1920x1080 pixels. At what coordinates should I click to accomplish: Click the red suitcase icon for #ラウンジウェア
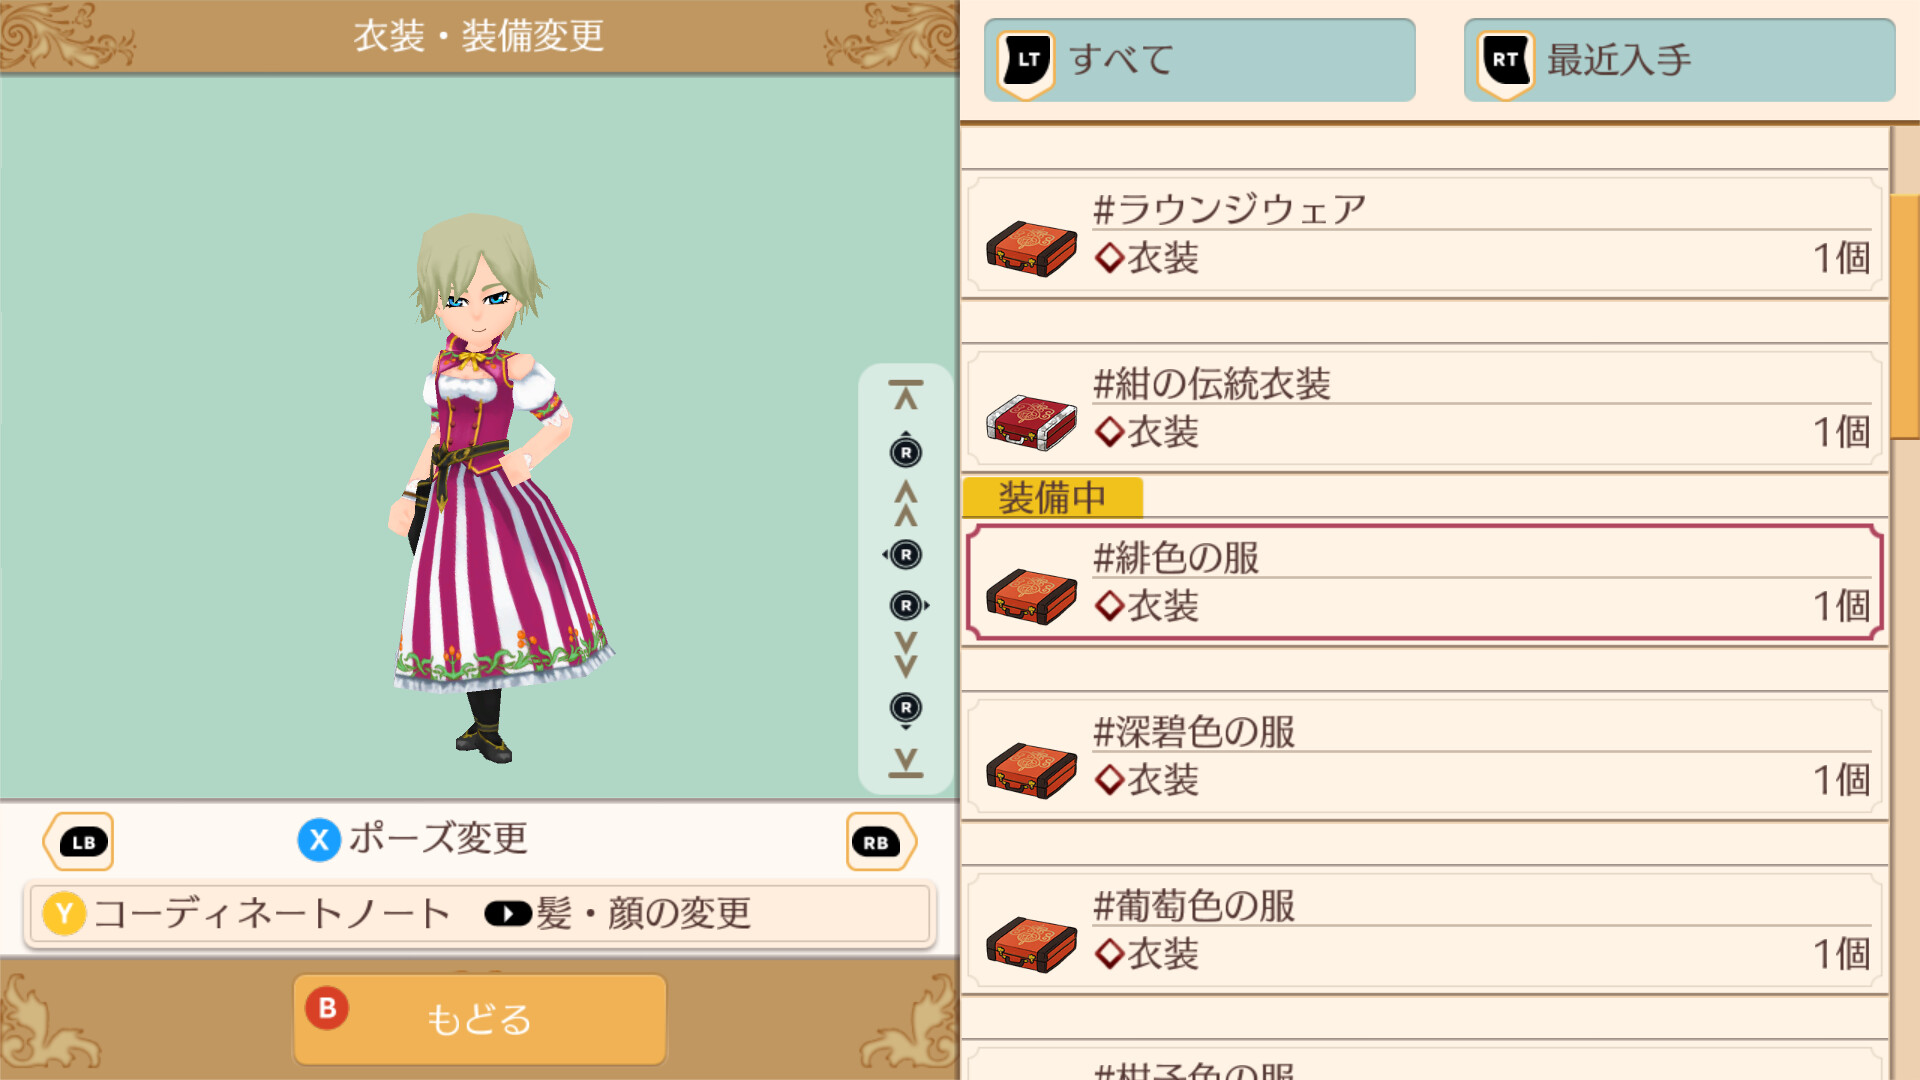point(1031,249)
